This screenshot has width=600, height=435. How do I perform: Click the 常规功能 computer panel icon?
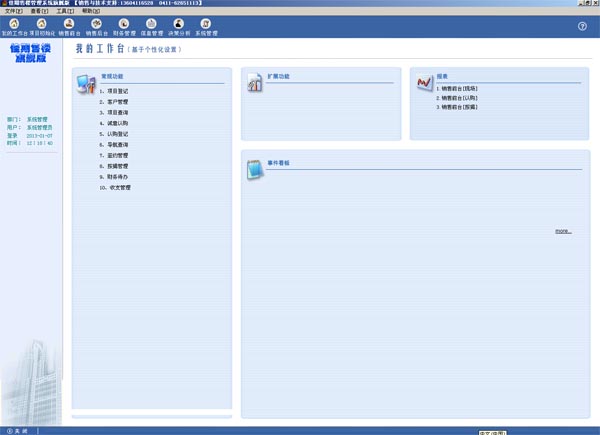pyautogui.click(x=86, y=84)
